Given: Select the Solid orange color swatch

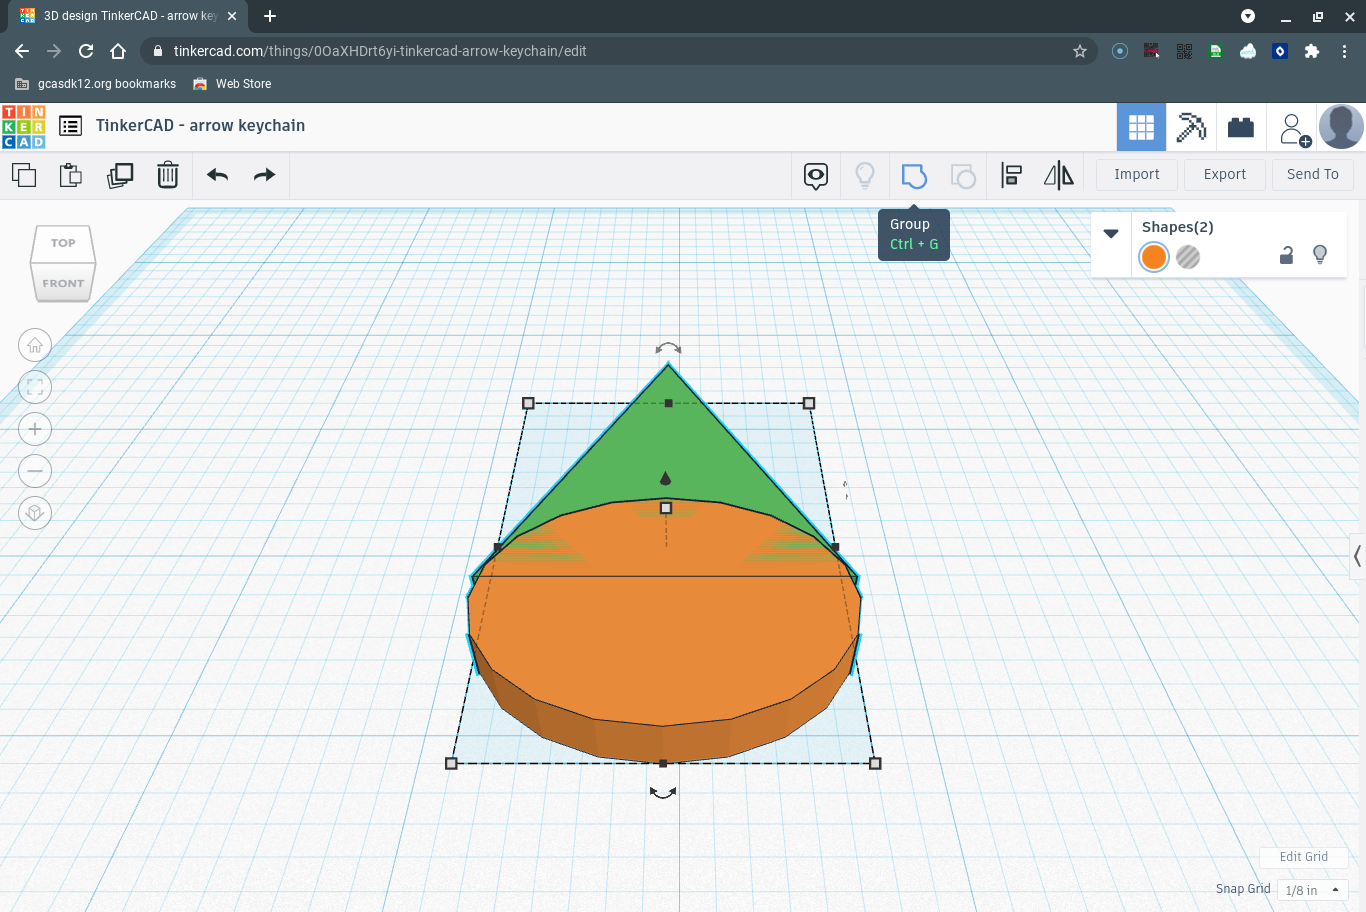Looking at the screenshot, I should pyautogui.click(x=1154, y=257).
